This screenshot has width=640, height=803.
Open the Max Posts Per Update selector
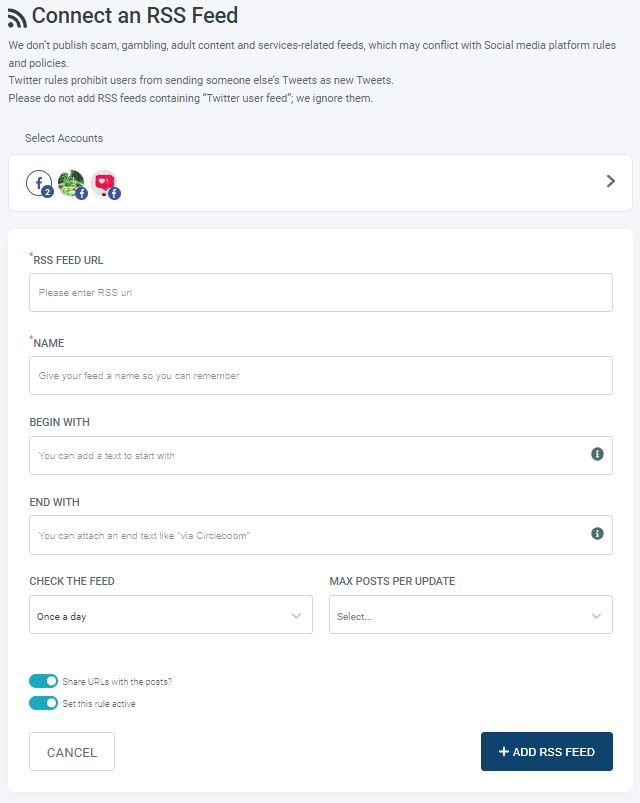(x=470, y=614)
